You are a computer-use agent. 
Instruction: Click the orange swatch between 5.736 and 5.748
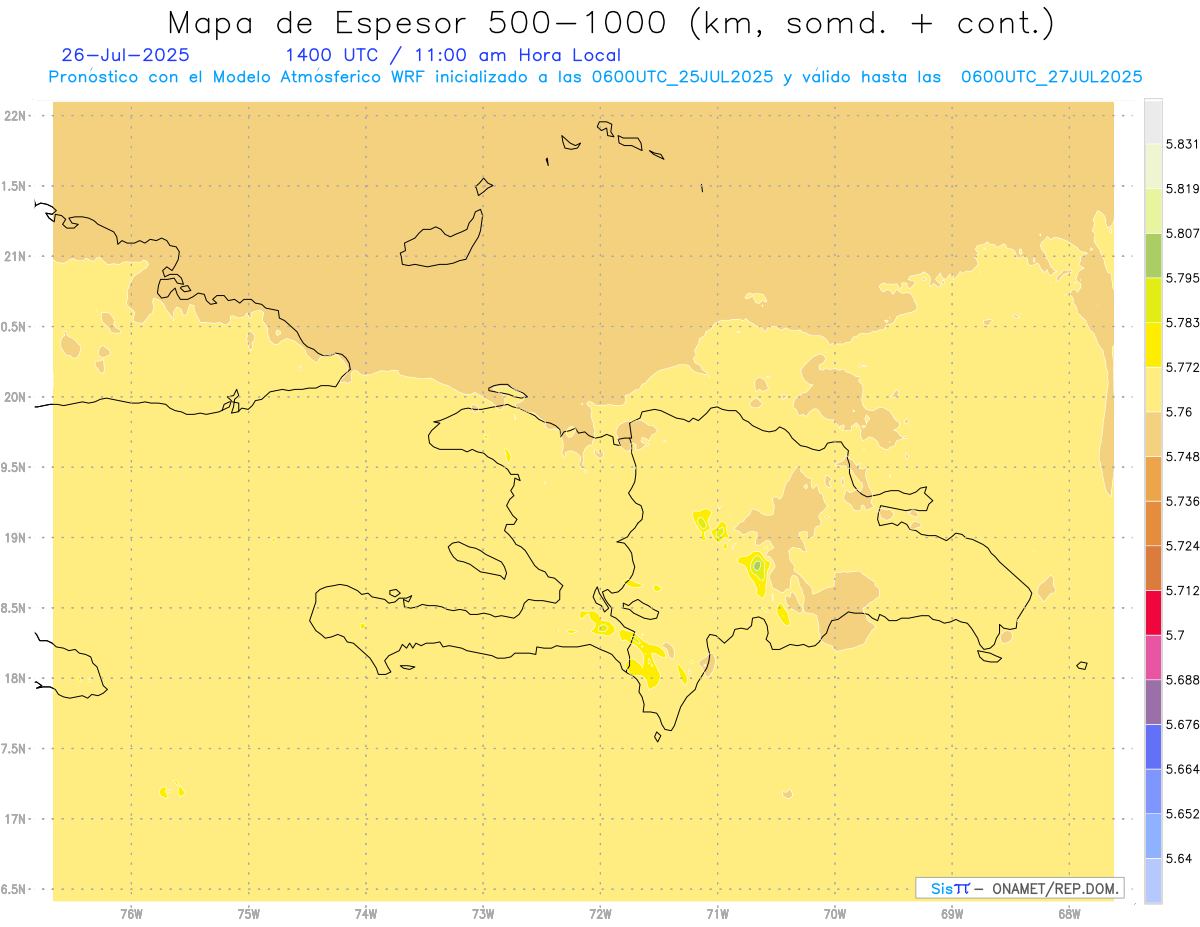(x=1153, y=478)
